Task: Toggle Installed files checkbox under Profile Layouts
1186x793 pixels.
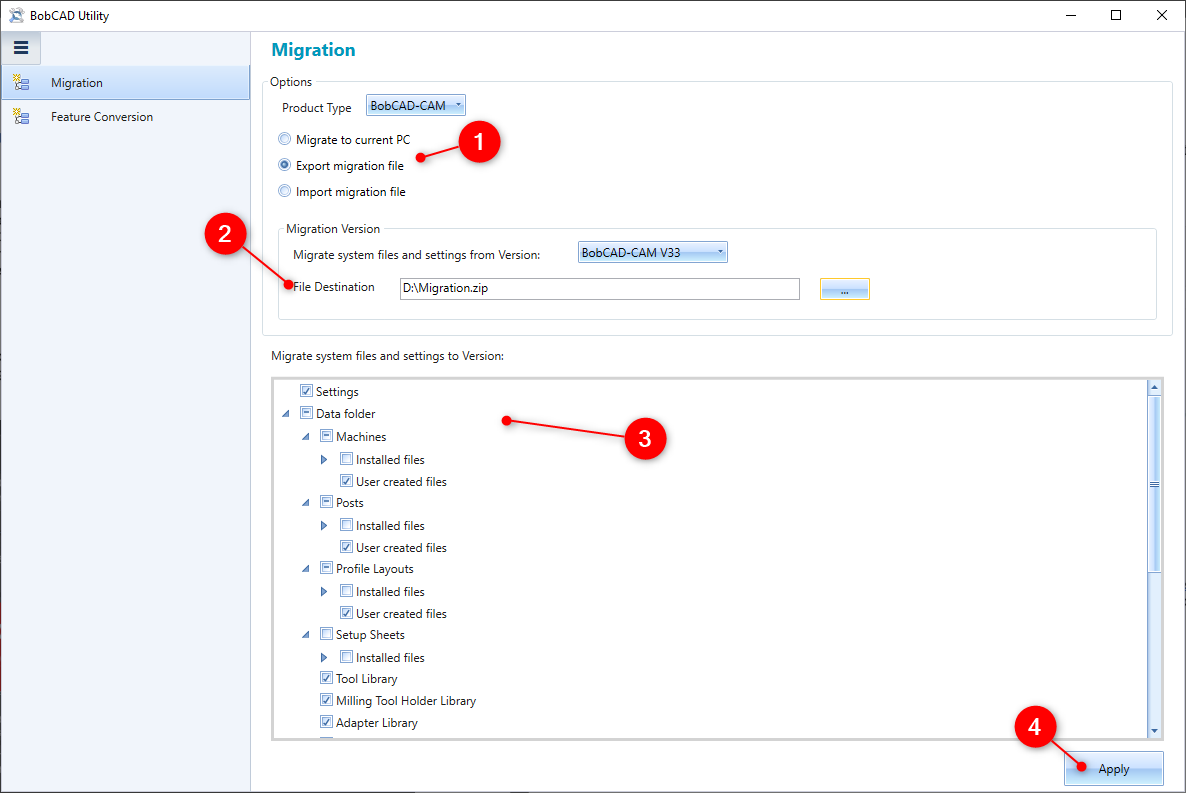Action: 346,590
